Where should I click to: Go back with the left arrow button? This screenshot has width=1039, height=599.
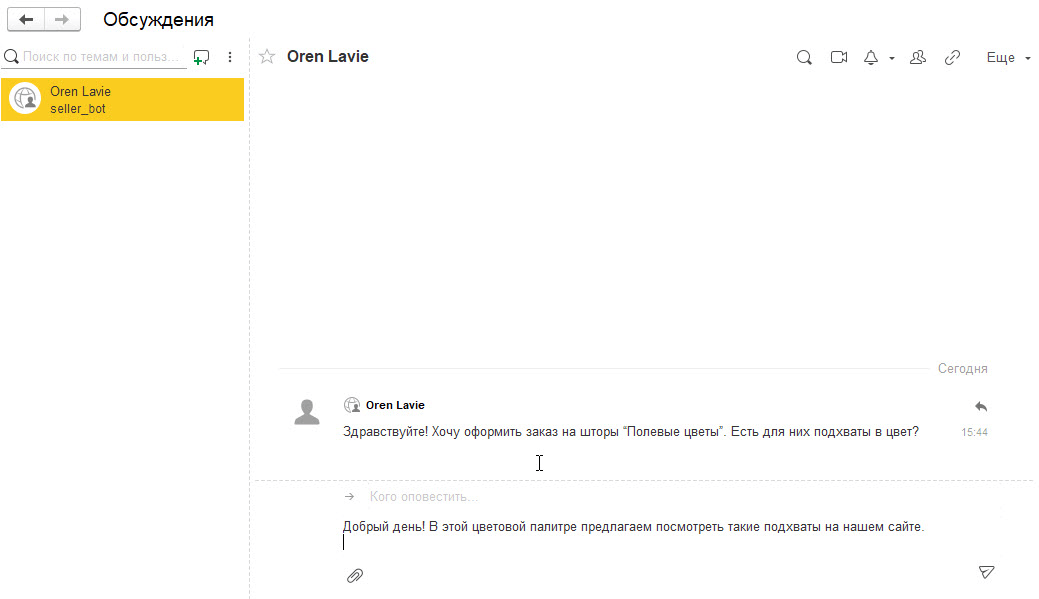pos(26,19)
